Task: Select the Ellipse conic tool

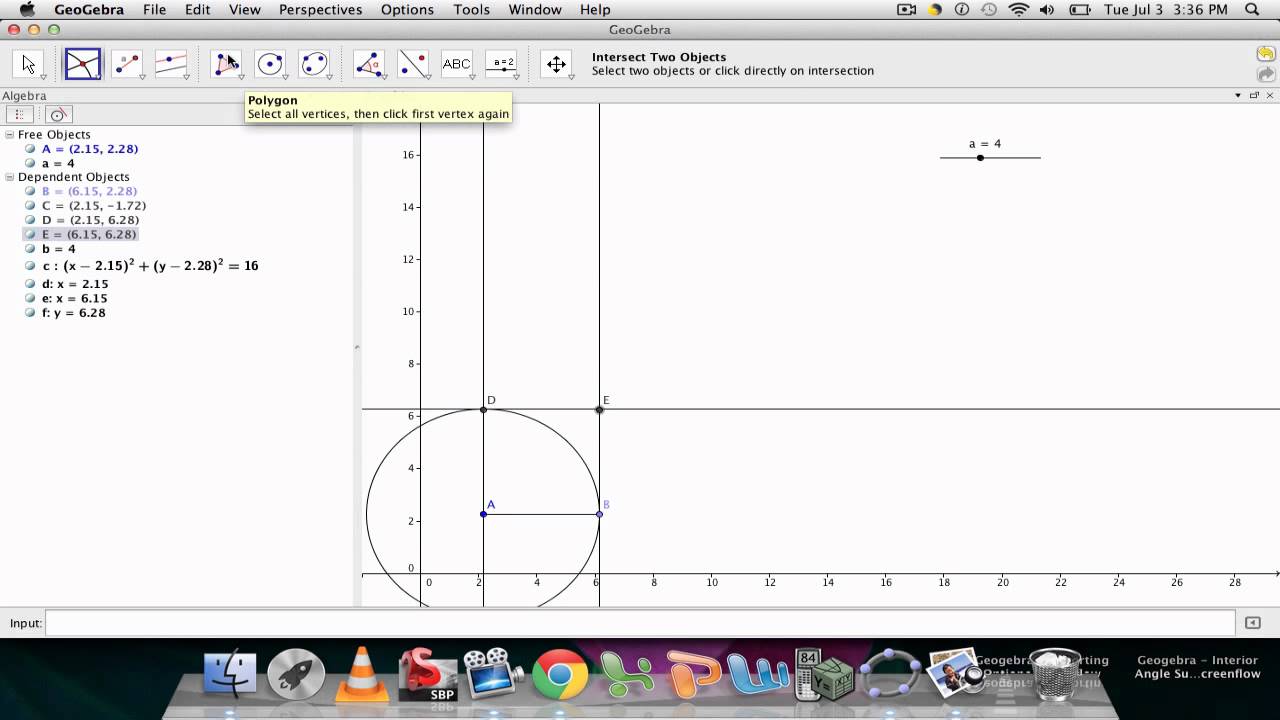Action: [x=314, y=65]
